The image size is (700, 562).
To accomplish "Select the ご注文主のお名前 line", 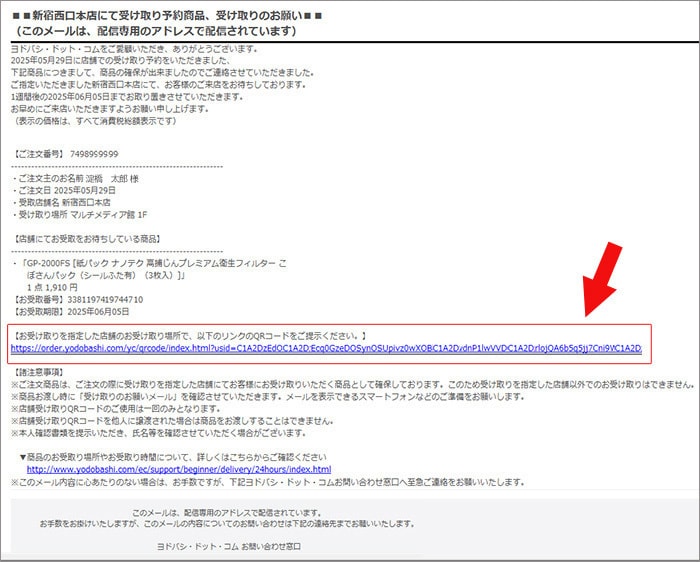I will tap(76, 179).
